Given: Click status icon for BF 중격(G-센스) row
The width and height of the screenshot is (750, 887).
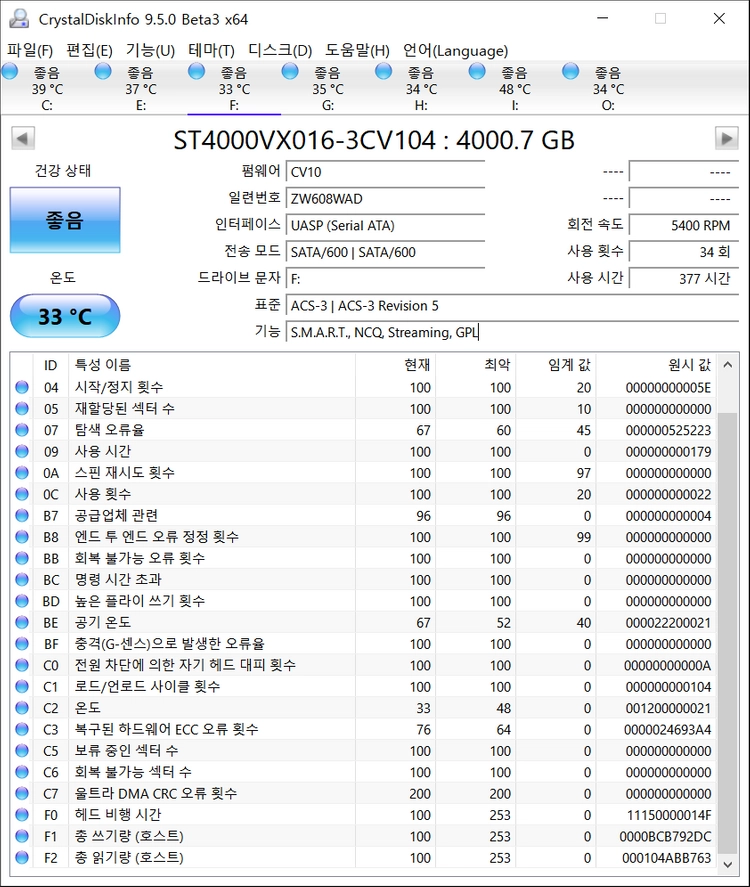Looking at the screenshot, I should pyautogui.click(x=22, y=644).
